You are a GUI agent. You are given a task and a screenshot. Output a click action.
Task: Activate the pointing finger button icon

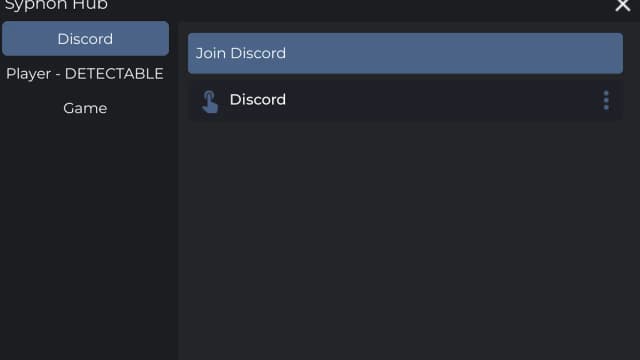(x=210, y=101)
